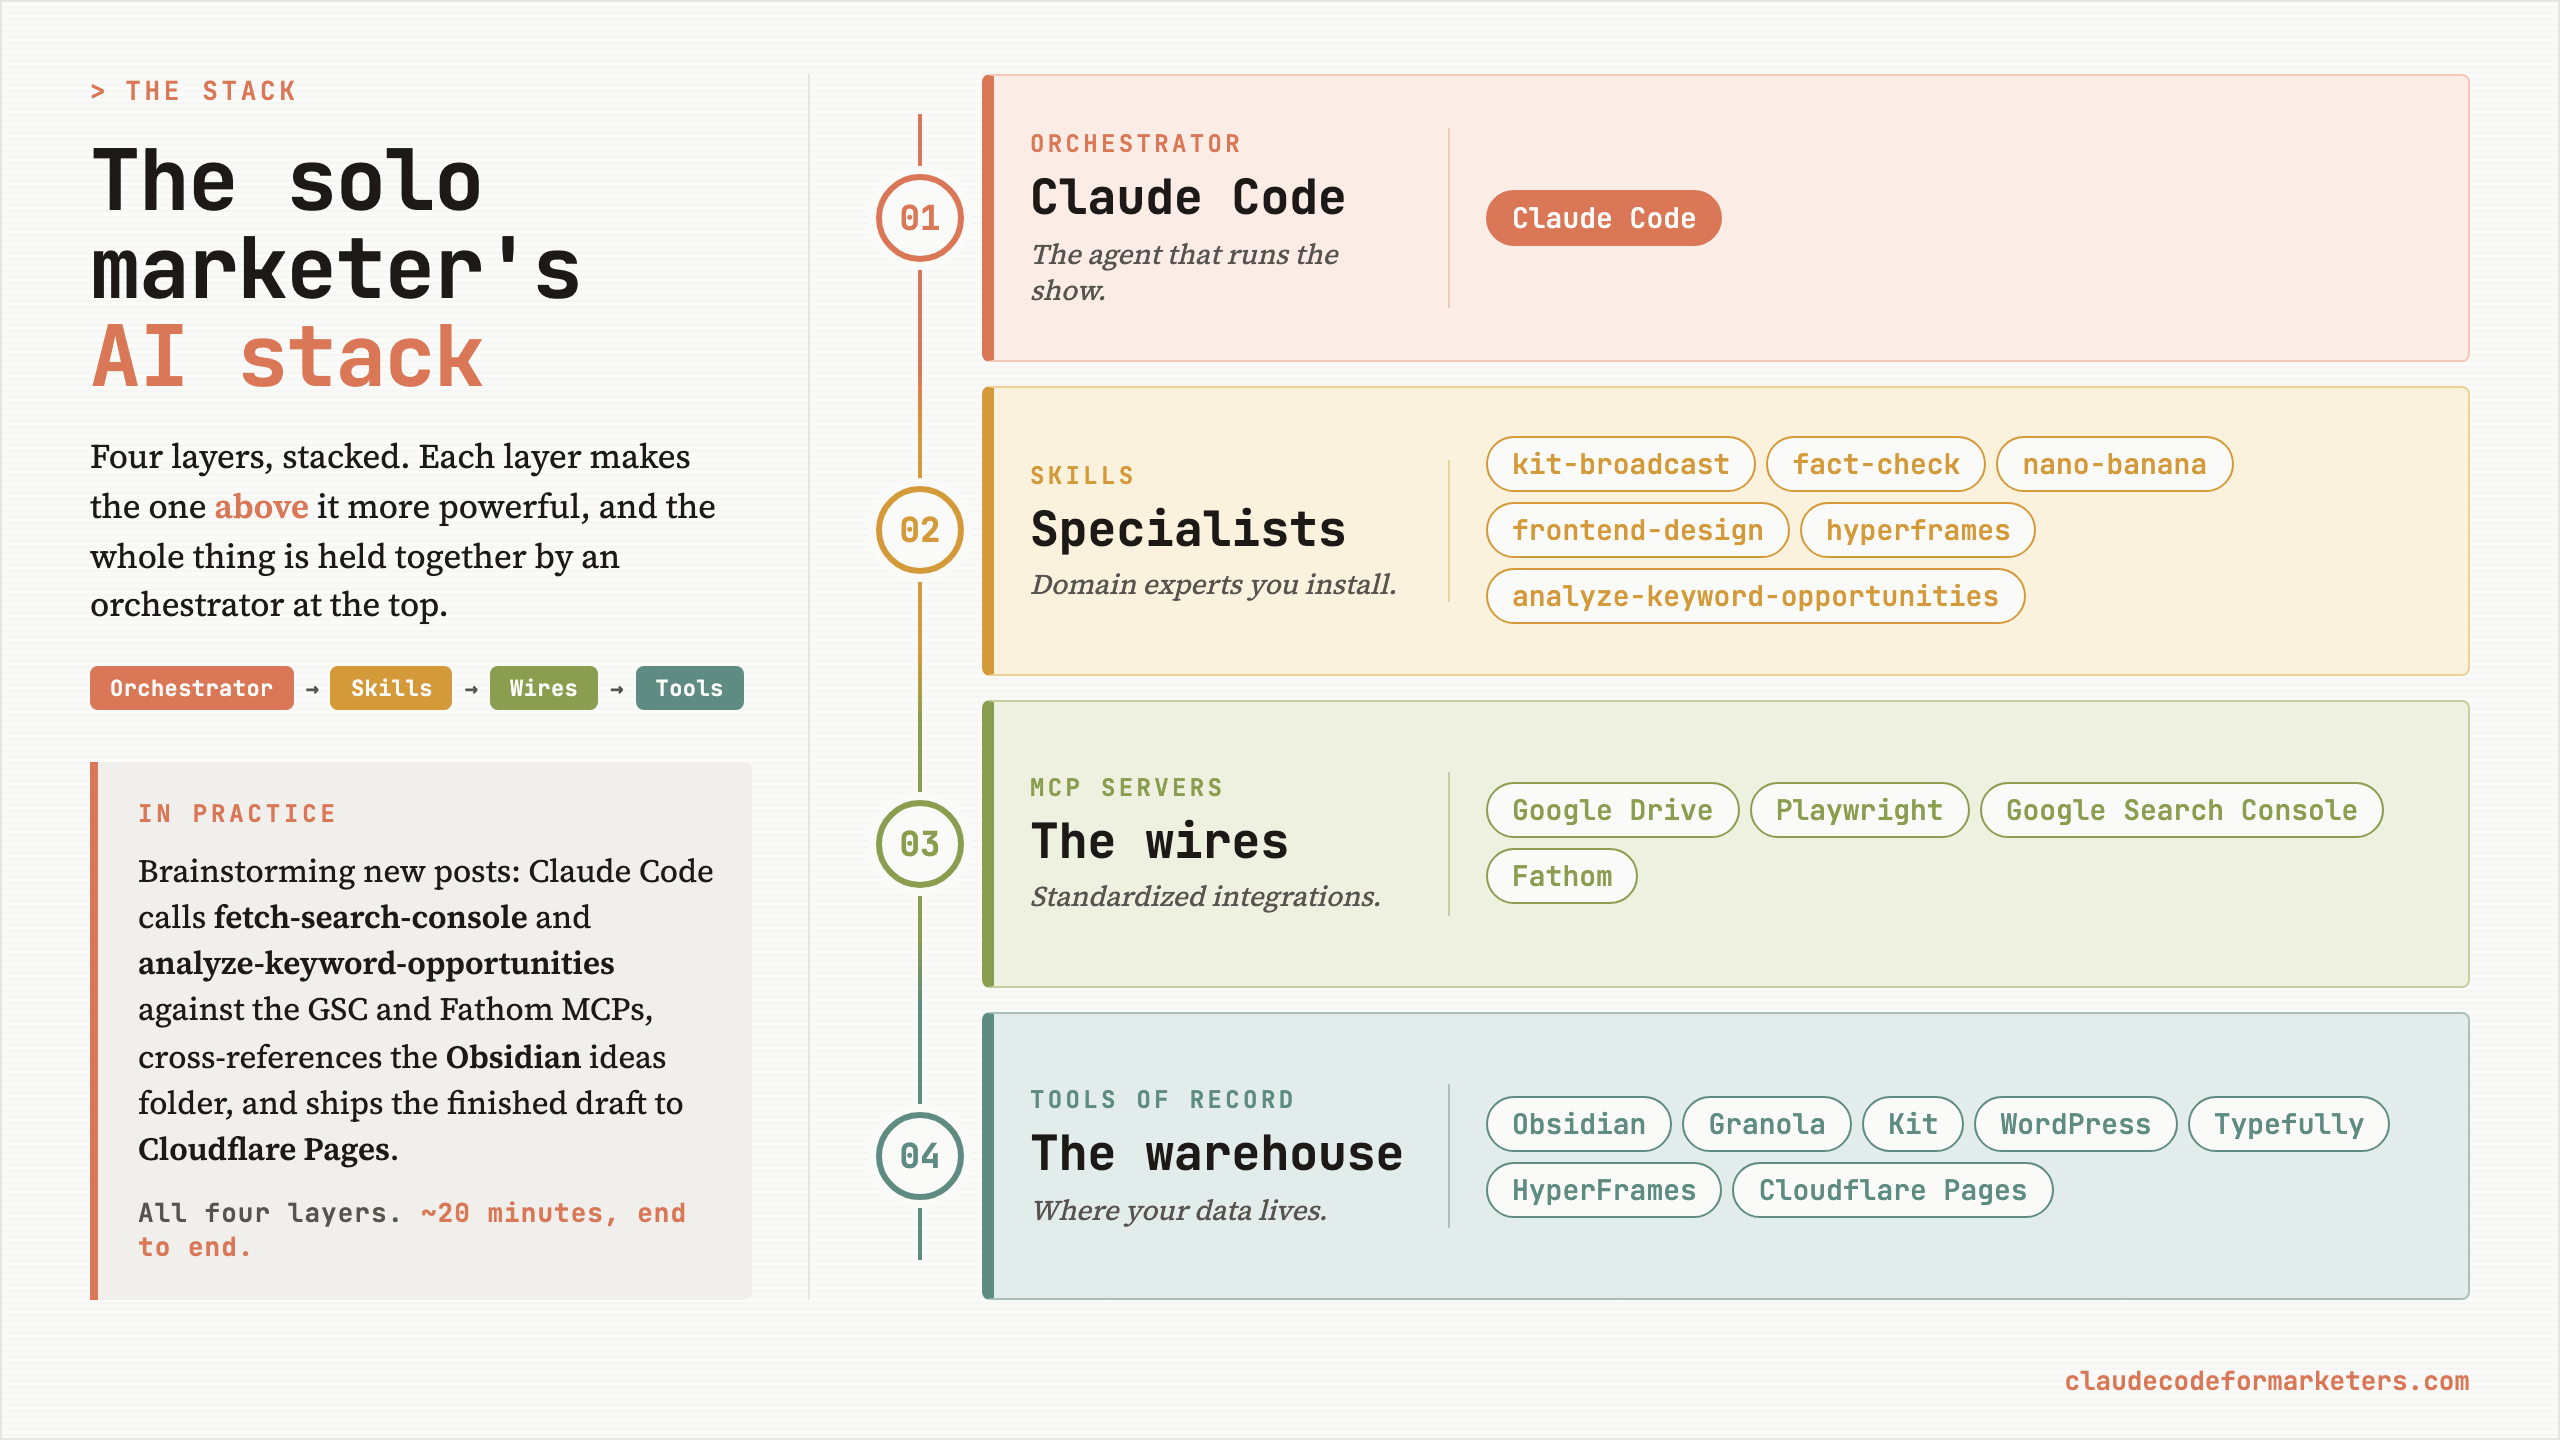Screen dimensions: 2560x1440
Task: Click 'The agent that runs the show.' caption
Action: point(1185,272)
